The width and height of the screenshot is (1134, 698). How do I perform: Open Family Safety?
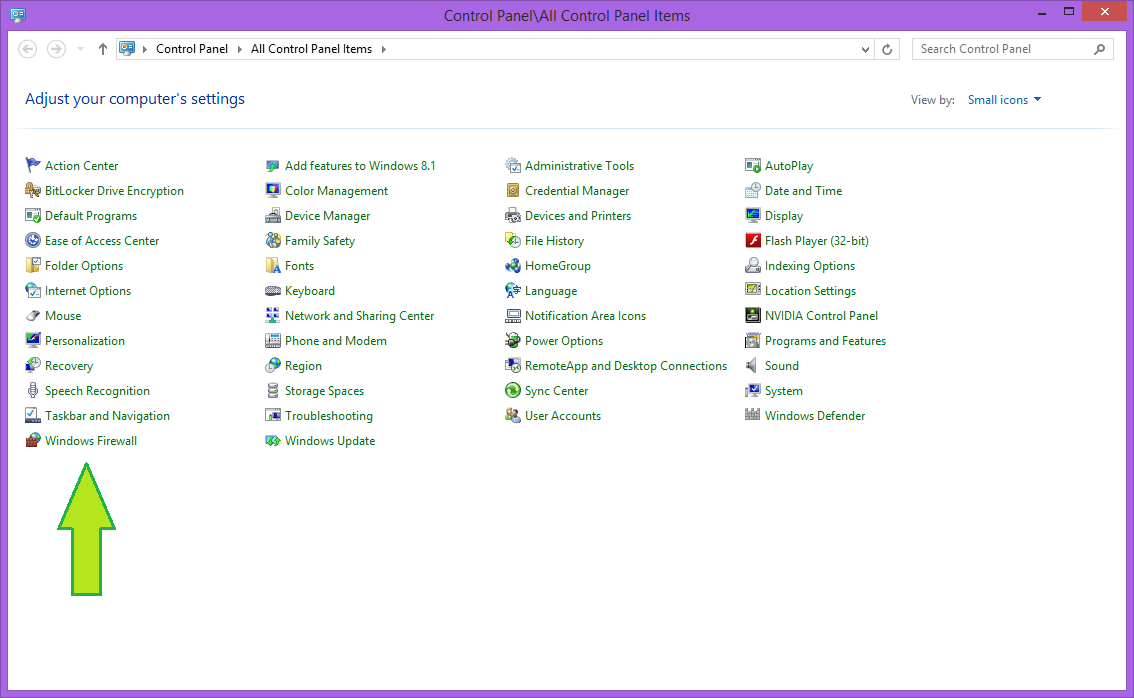pyautogui.click(x=320, y=241)
